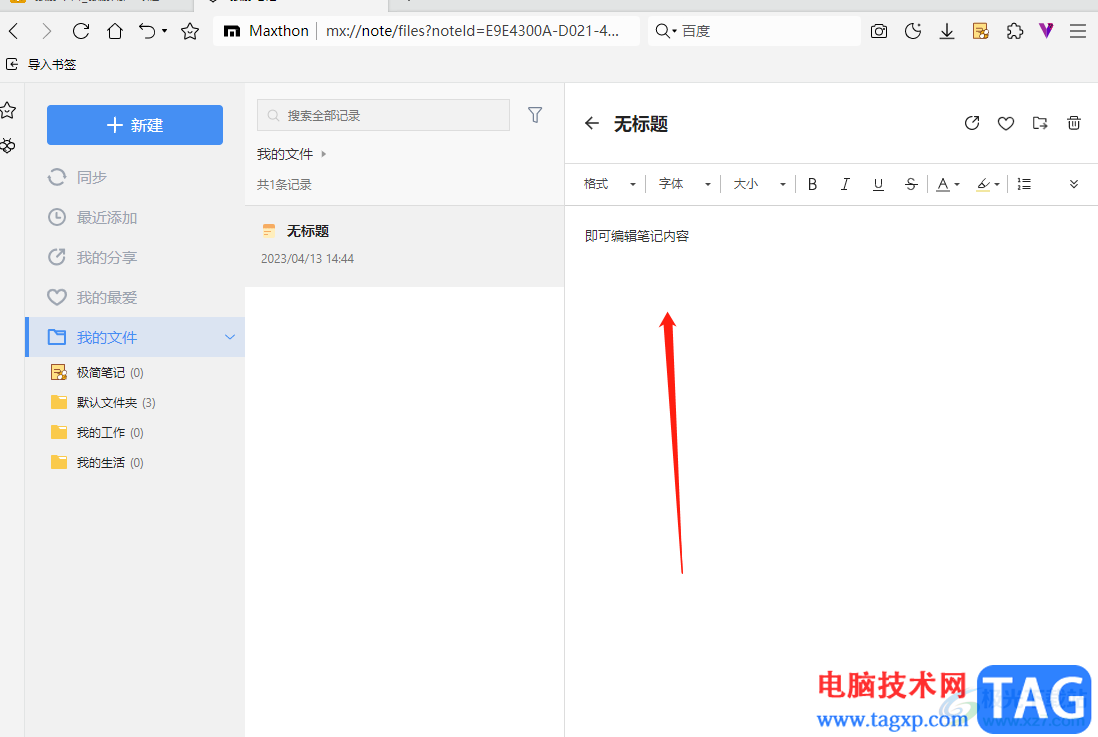Screen dimensions: 1098x737
Task: Toggle night mode moon icon
Action: click(912, 31)
